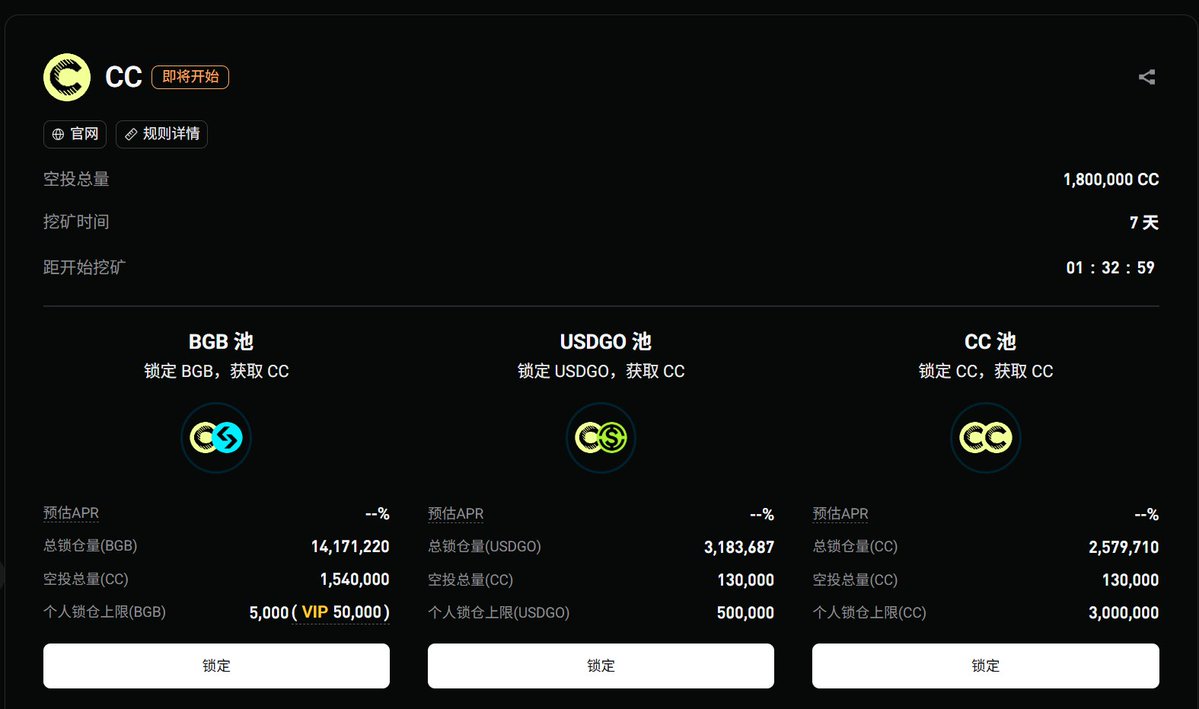1199x709 pixels.
Task: Select the CC 池 heading
Action: pyautogui.click(x=989, y=341)
